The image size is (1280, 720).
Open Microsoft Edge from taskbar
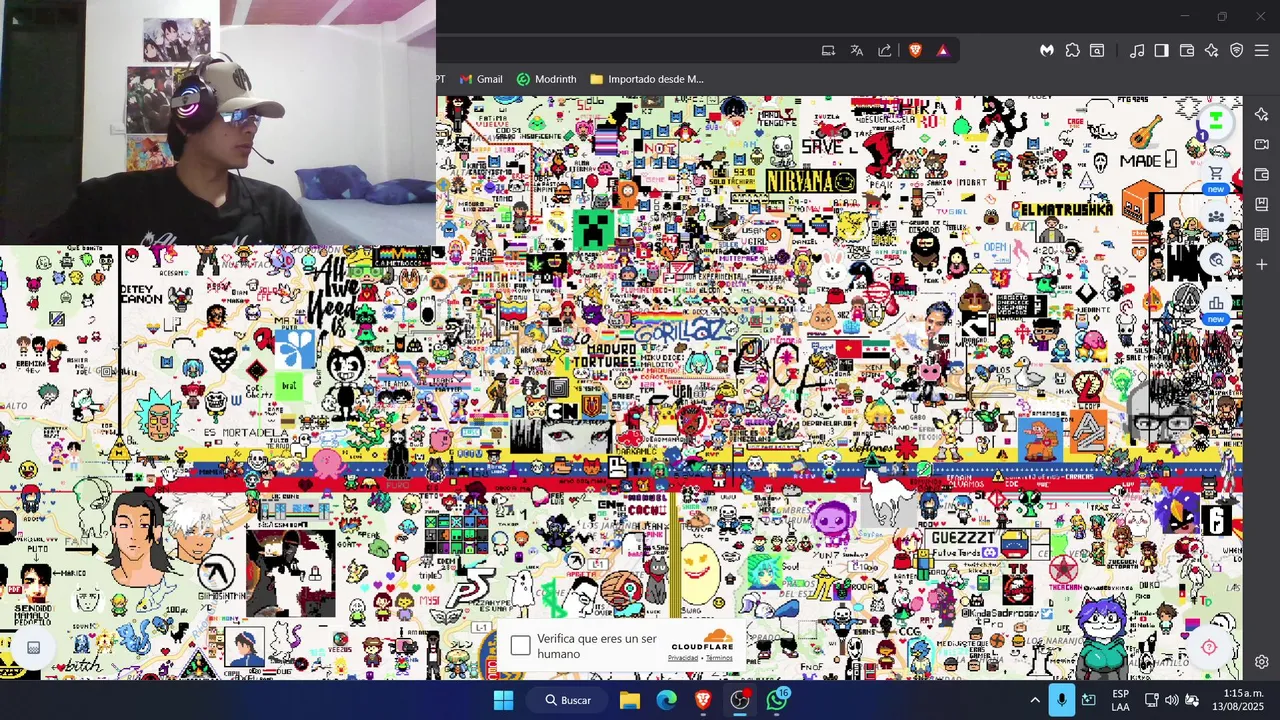point(666,700)
